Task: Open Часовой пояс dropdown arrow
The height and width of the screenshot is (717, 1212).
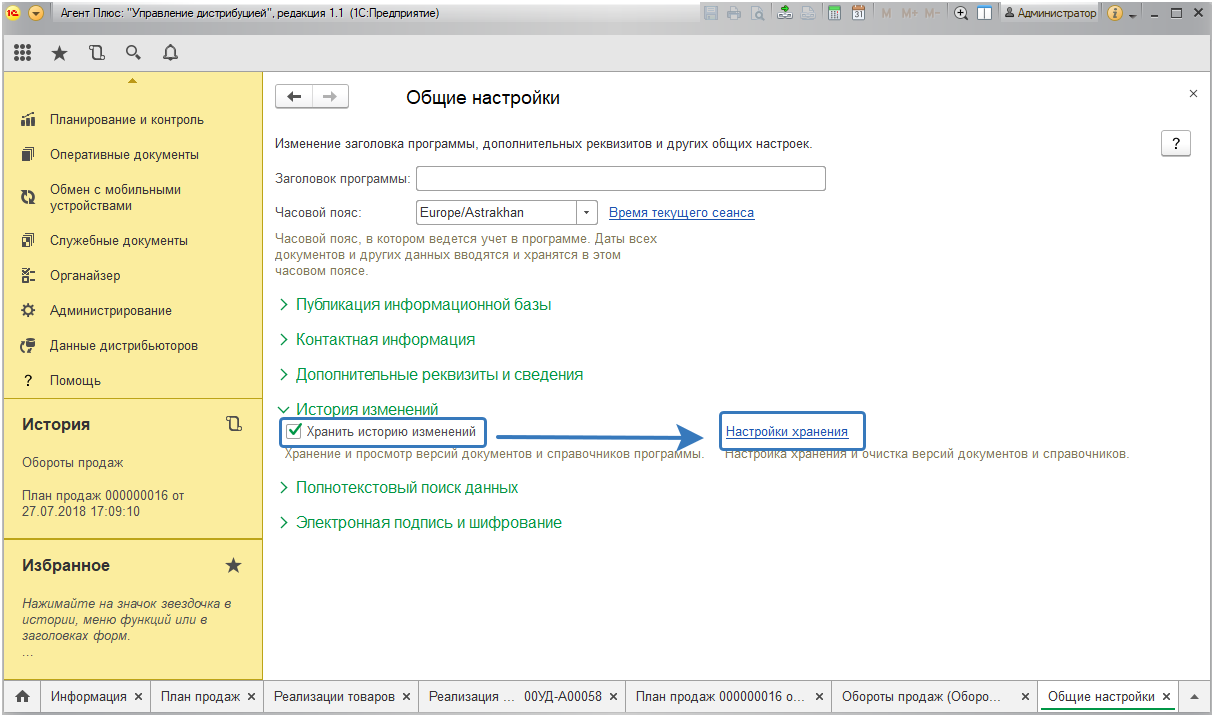Action: pos(587,212)
